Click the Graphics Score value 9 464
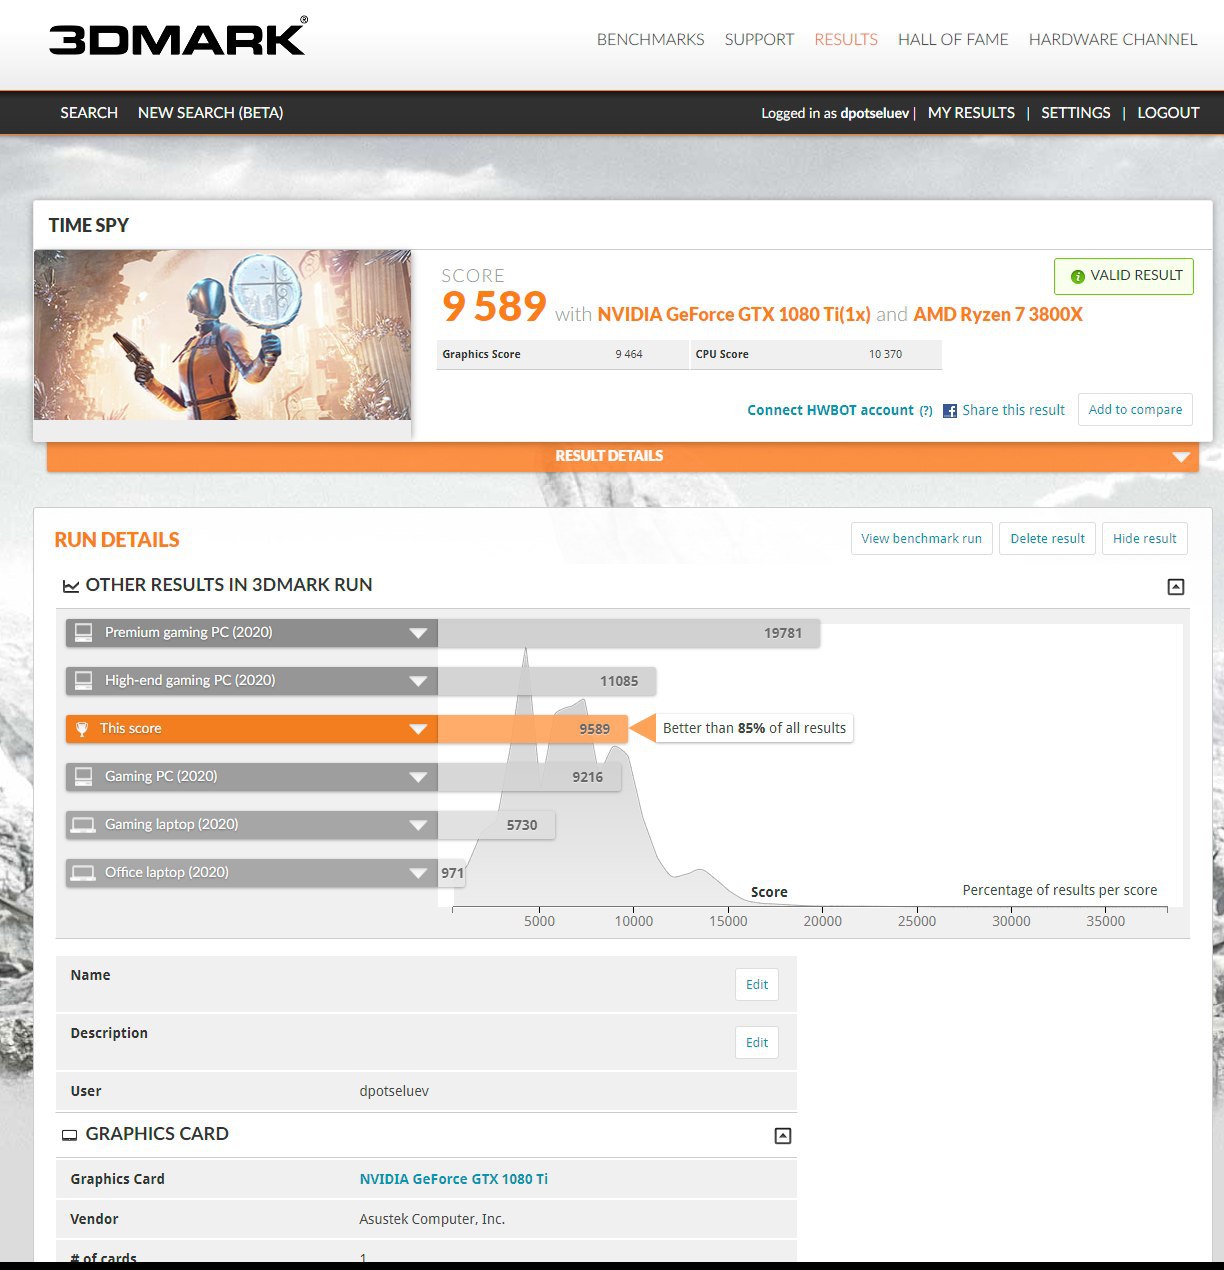The image size is (1224, 1270). coord(629,355)
